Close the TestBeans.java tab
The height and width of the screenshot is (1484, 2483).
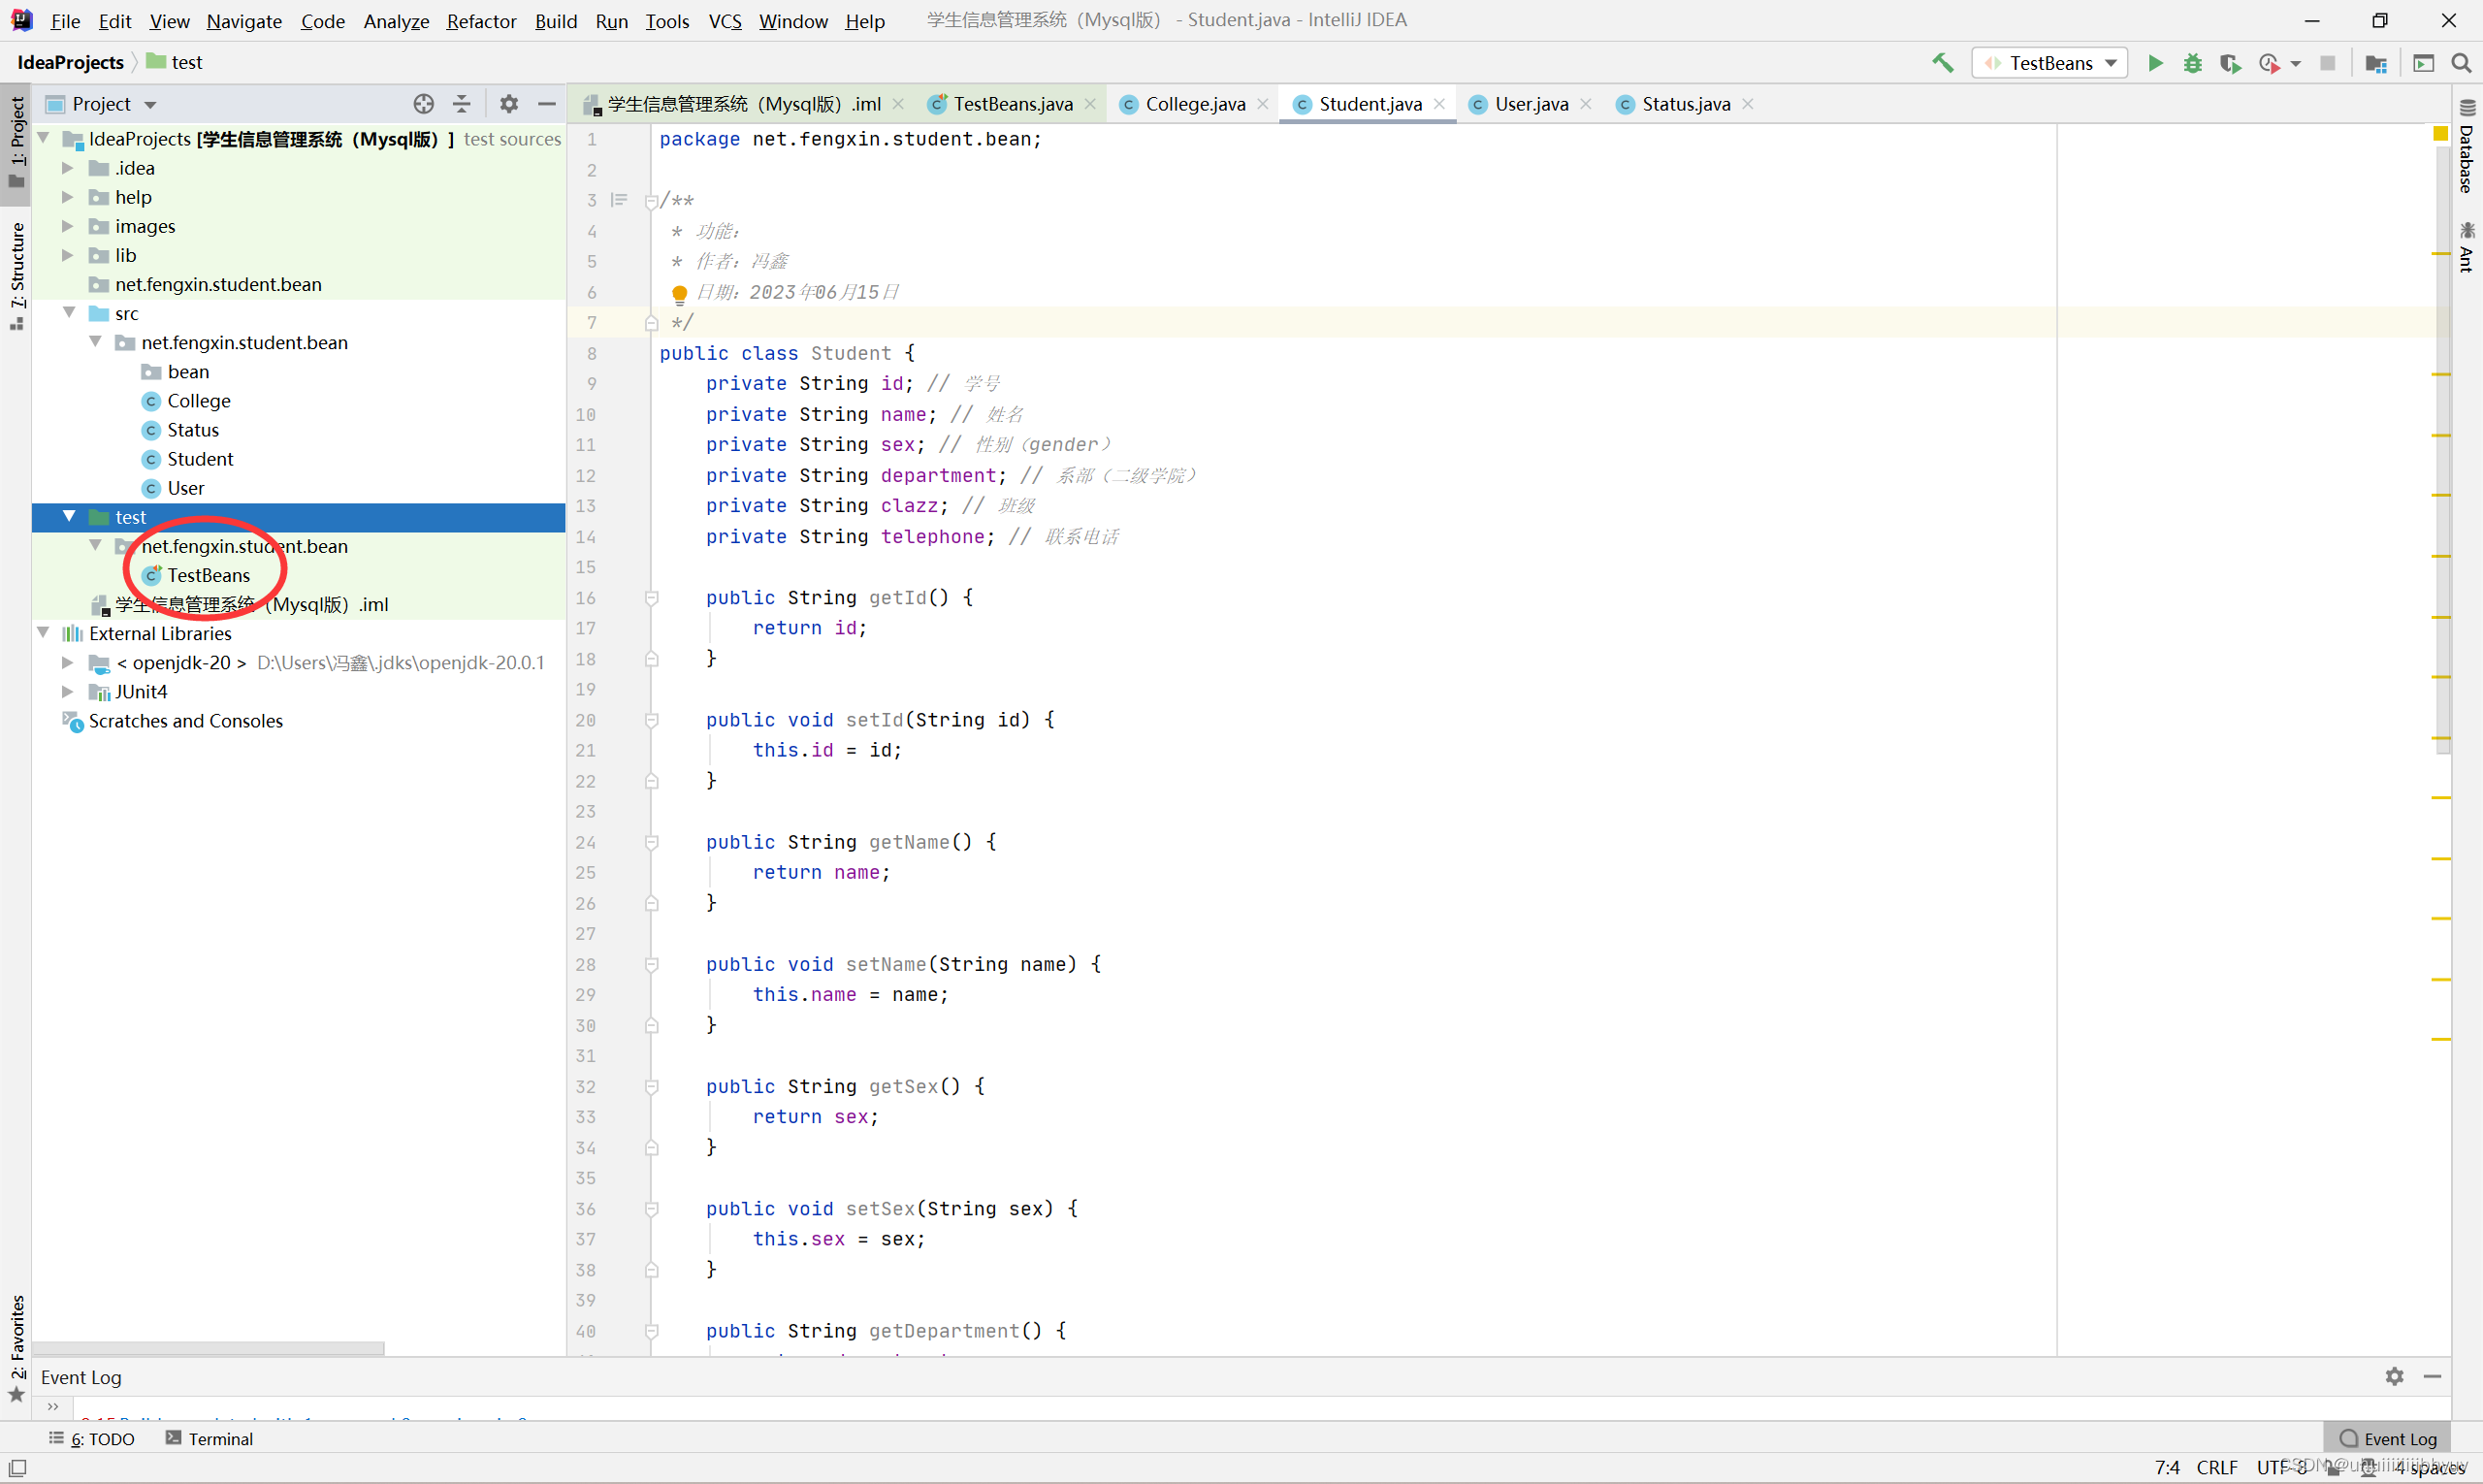[1090, 104]
